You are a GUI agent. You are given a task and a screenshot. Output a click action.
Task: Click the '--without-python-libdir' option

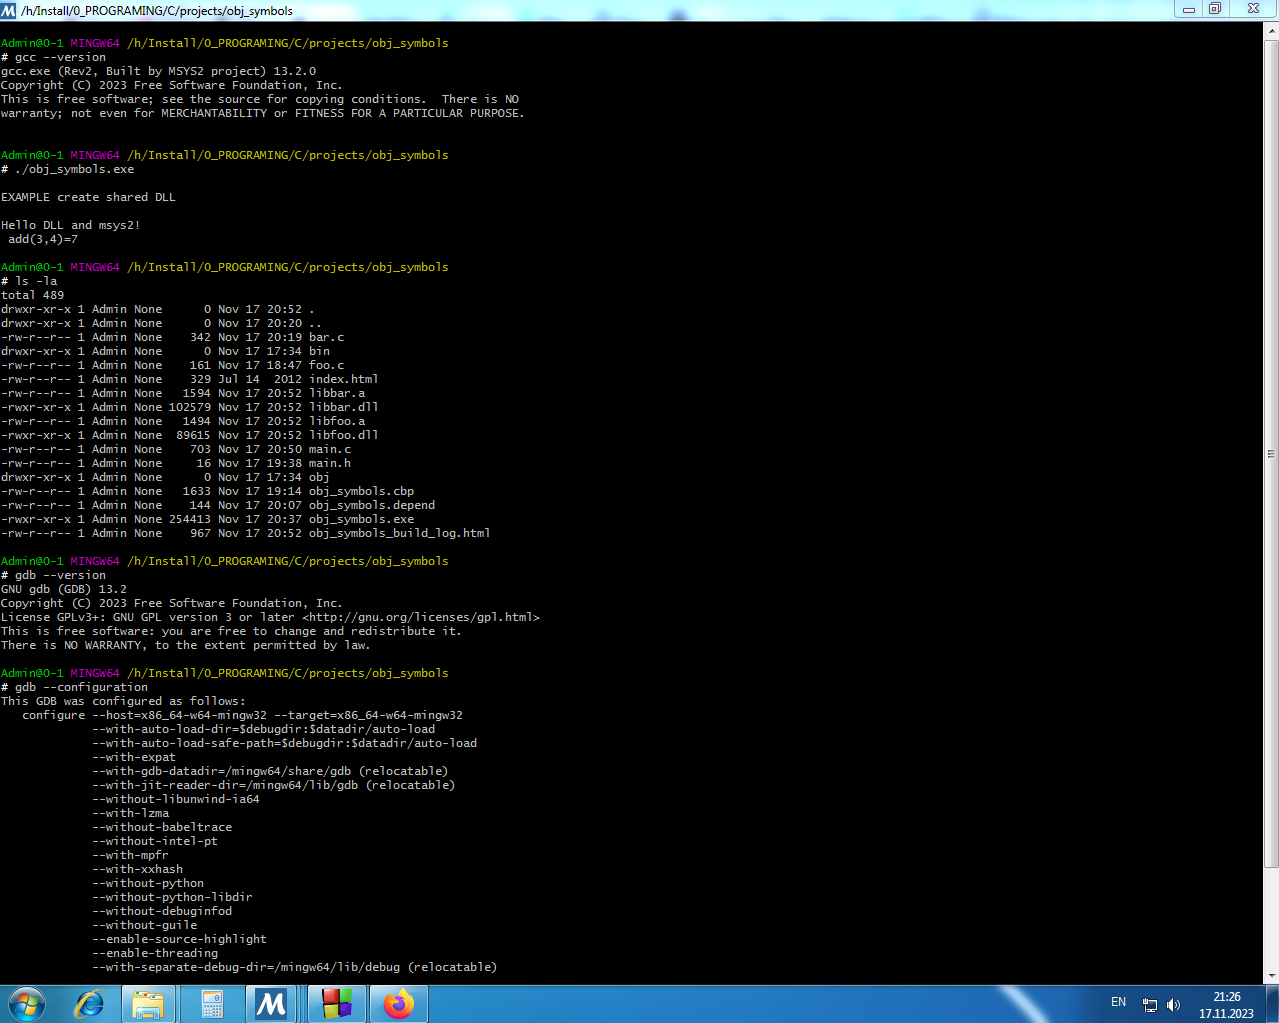click(172, 897)
